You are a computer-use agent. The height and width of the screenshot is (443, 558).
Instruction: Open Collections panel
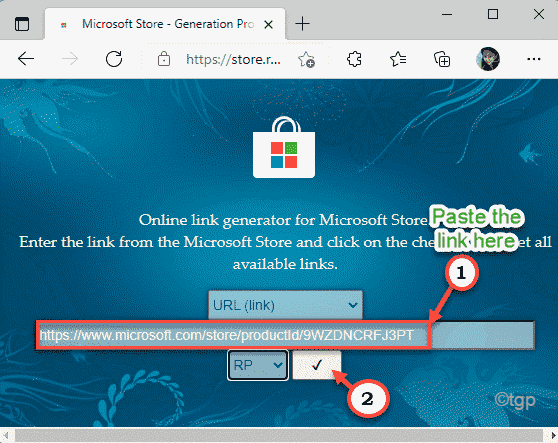442,59
